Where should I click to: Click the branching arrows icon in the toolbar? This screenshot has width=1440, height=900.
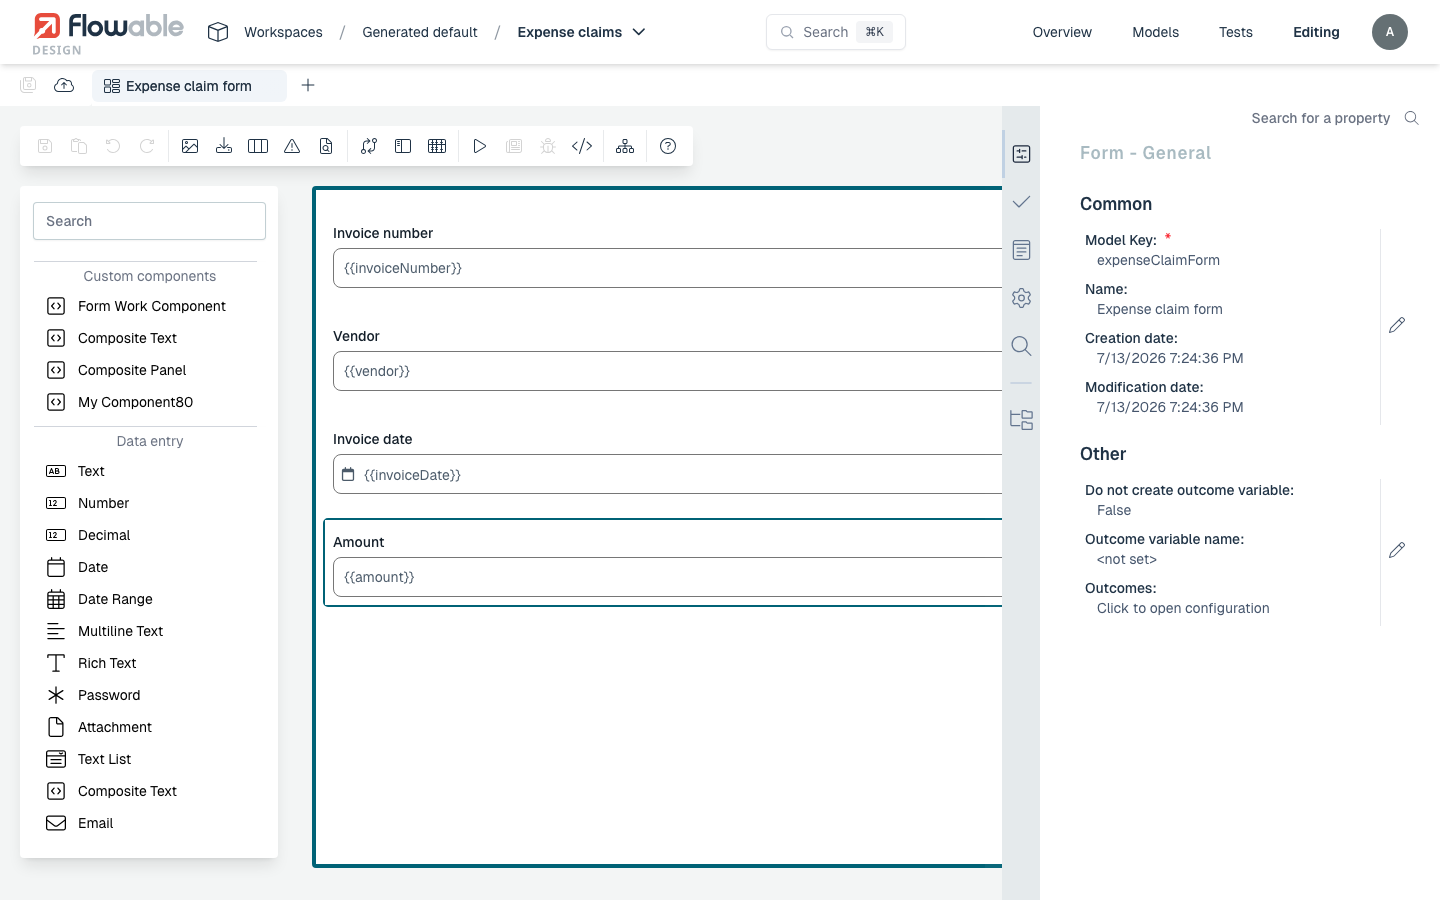point(369,146)
